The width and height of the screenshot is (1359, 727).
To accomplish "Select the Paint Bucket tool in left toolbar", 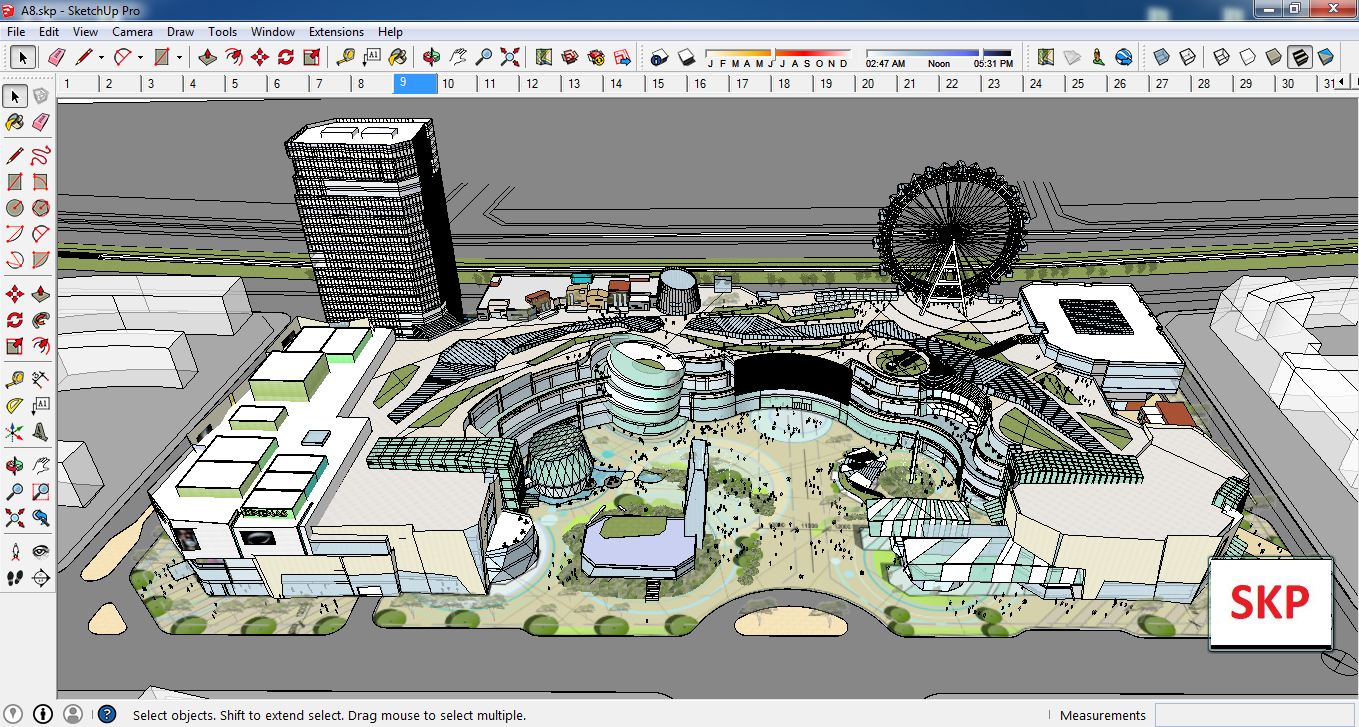I will [x=15, y=122].
